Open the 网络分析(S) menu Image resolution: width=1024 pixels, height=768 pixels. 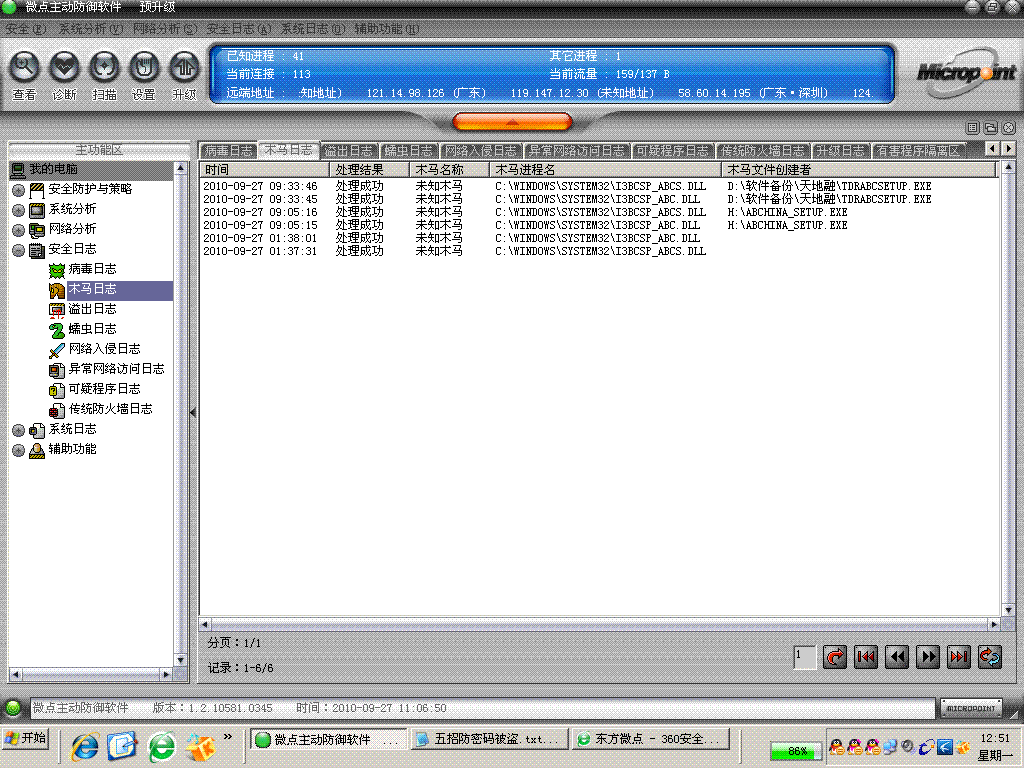pyautogui.click(x=164, y=29)
